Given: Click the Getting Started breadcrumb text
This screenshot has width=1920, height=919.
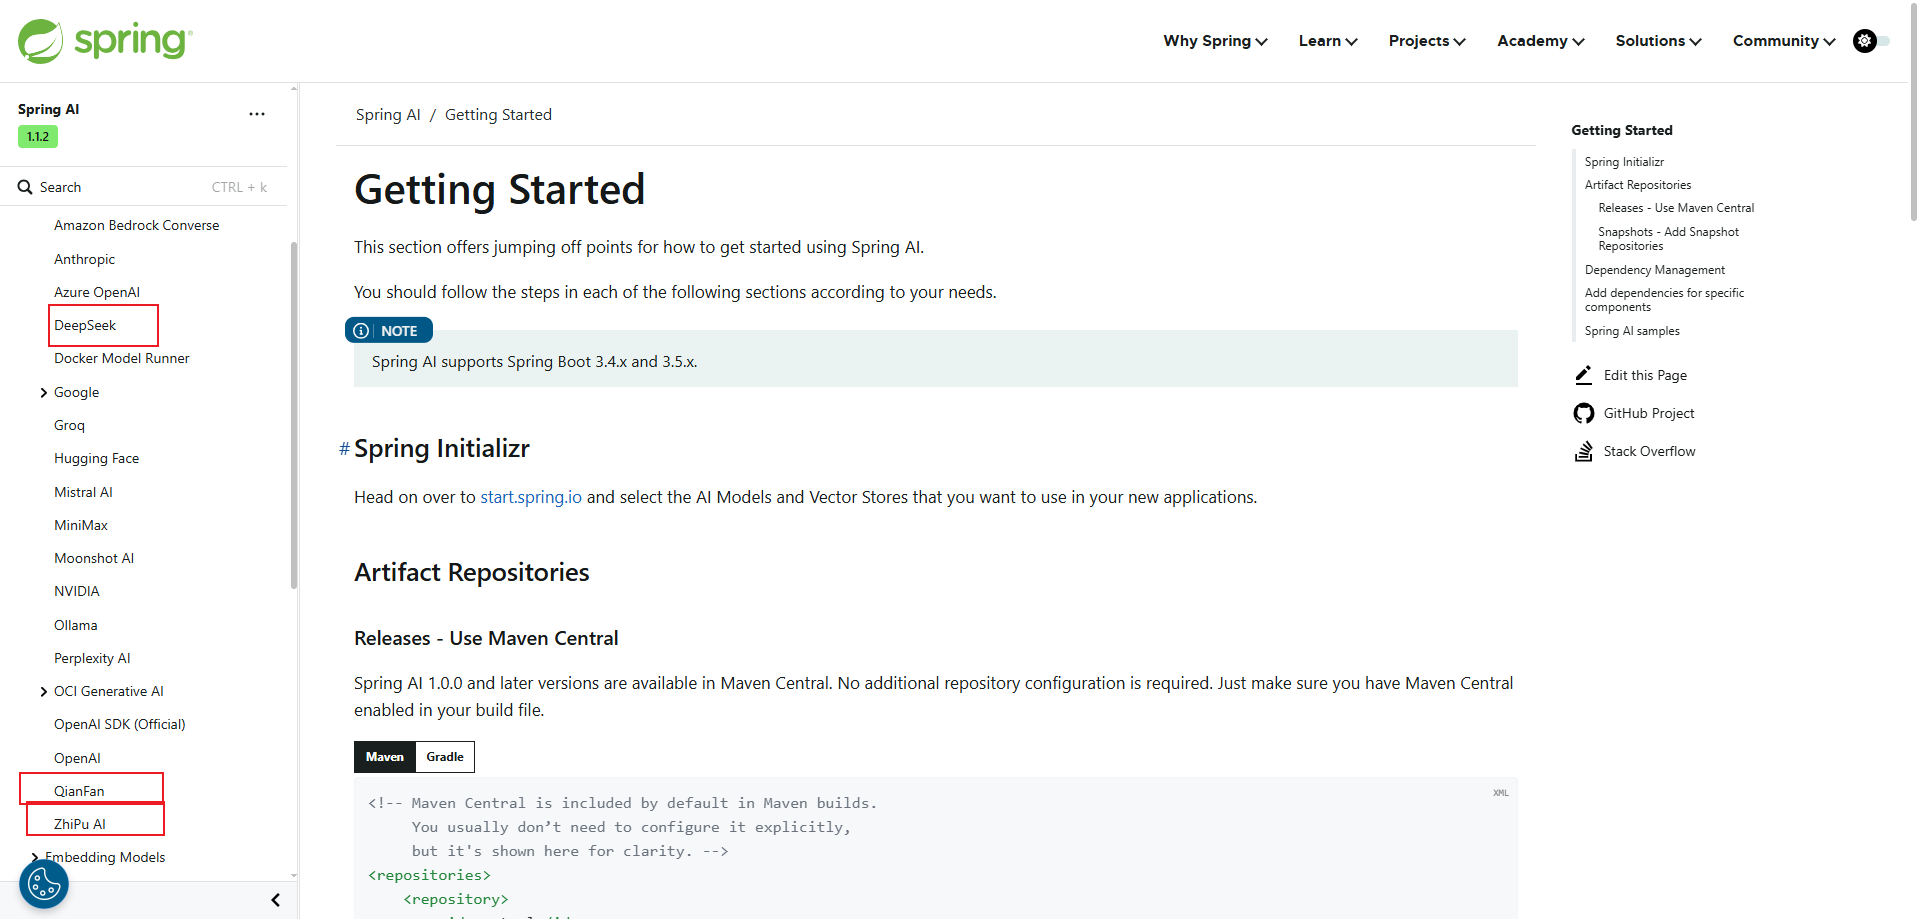Looking at the screenshot, I should (x=498, y=115).
